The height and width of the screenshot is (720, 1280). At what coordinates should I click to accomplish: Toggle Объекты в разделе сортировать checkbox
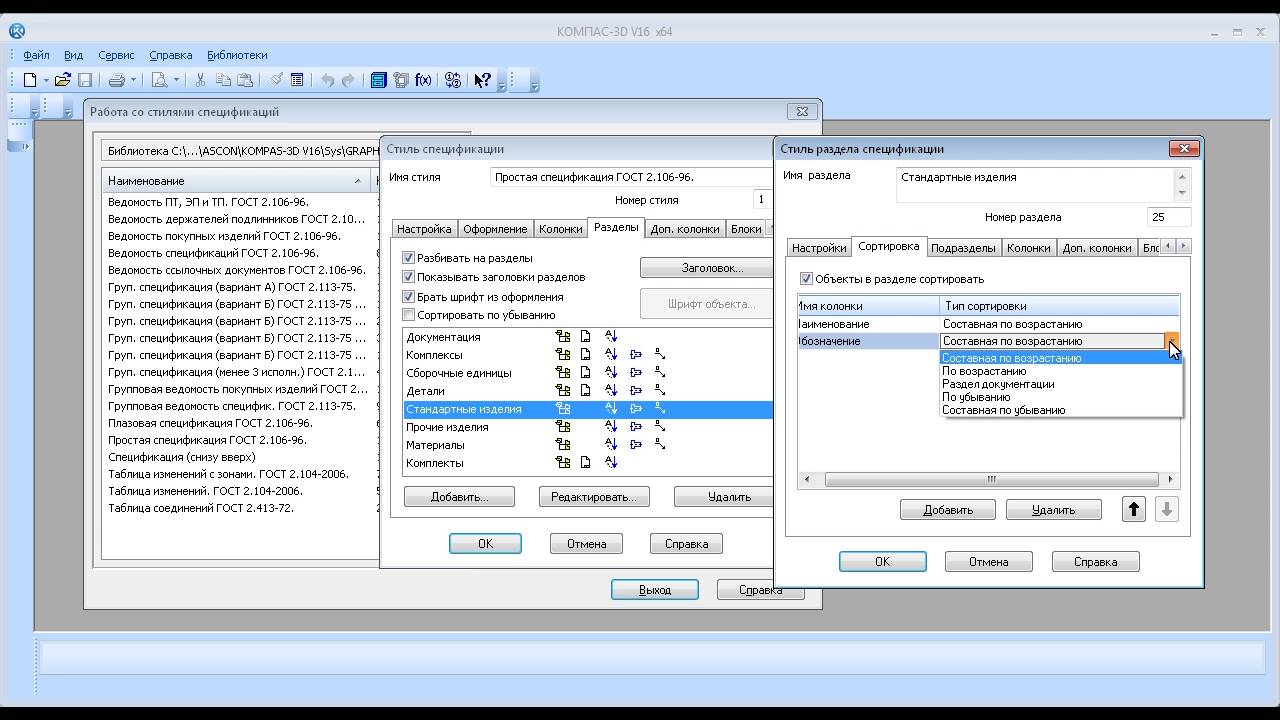point(806,279)
